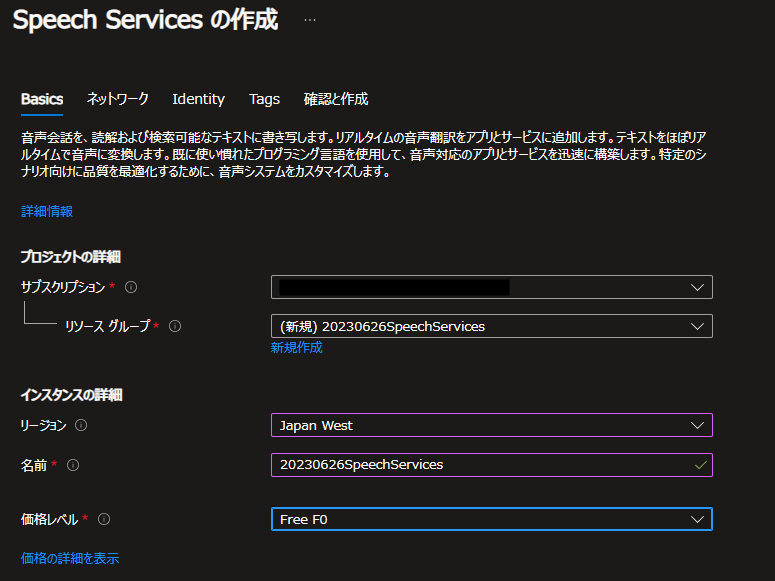This screenshot has height=581, width=775.
Task: Go to the Tags tab
Action: pyautogui.click(x=264, y=99)
